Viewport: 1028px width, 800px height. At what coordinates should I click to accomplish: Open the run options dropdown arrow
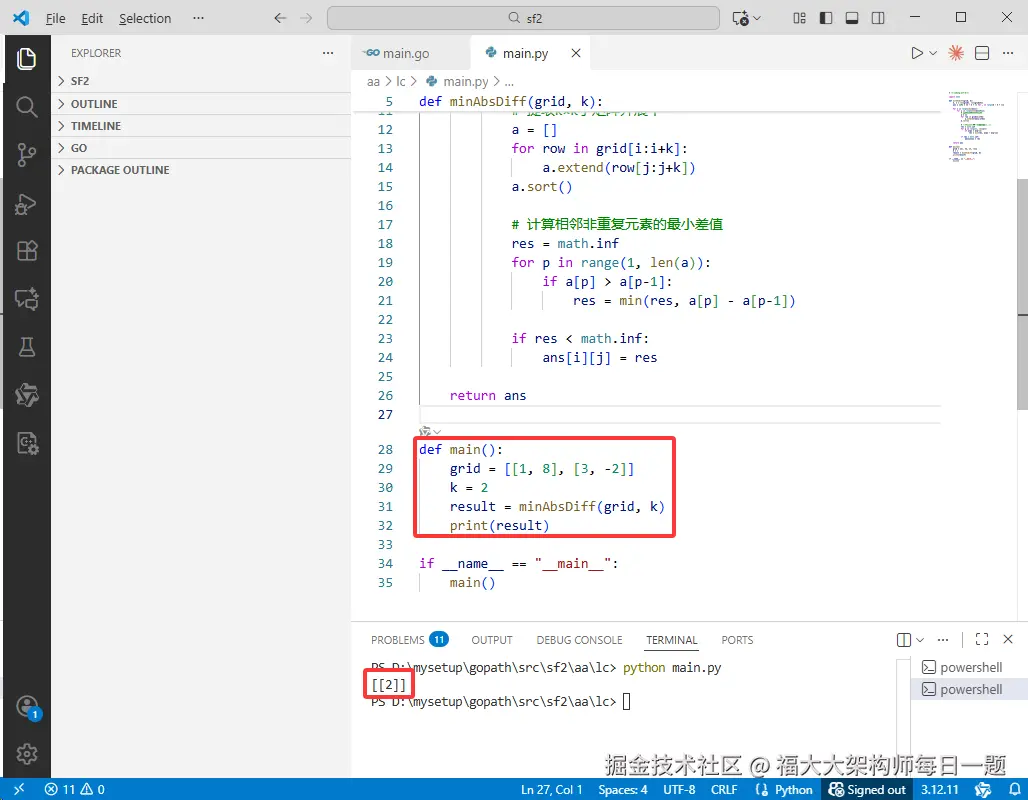coord(933,53)
